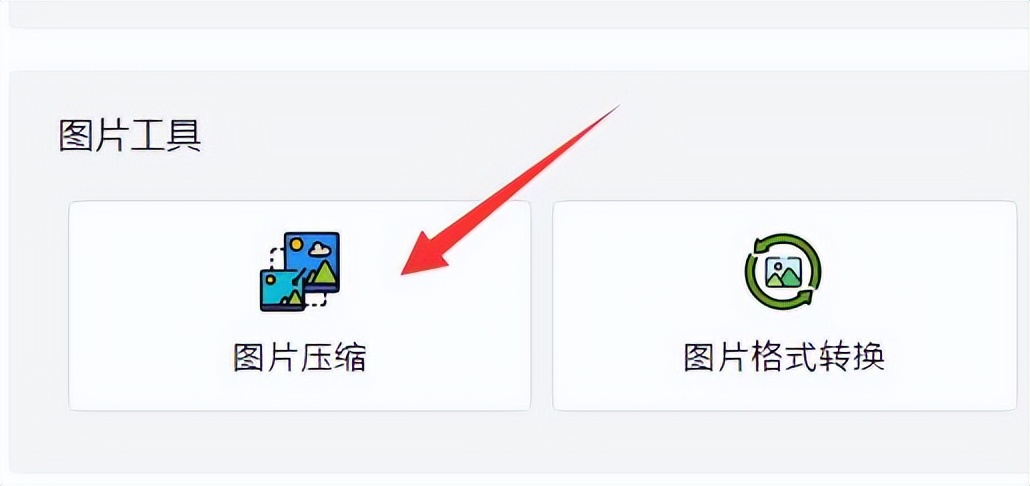
Task: Click the 图片工具 section heading
Action: pyautogui.click(x=129, y=136)
